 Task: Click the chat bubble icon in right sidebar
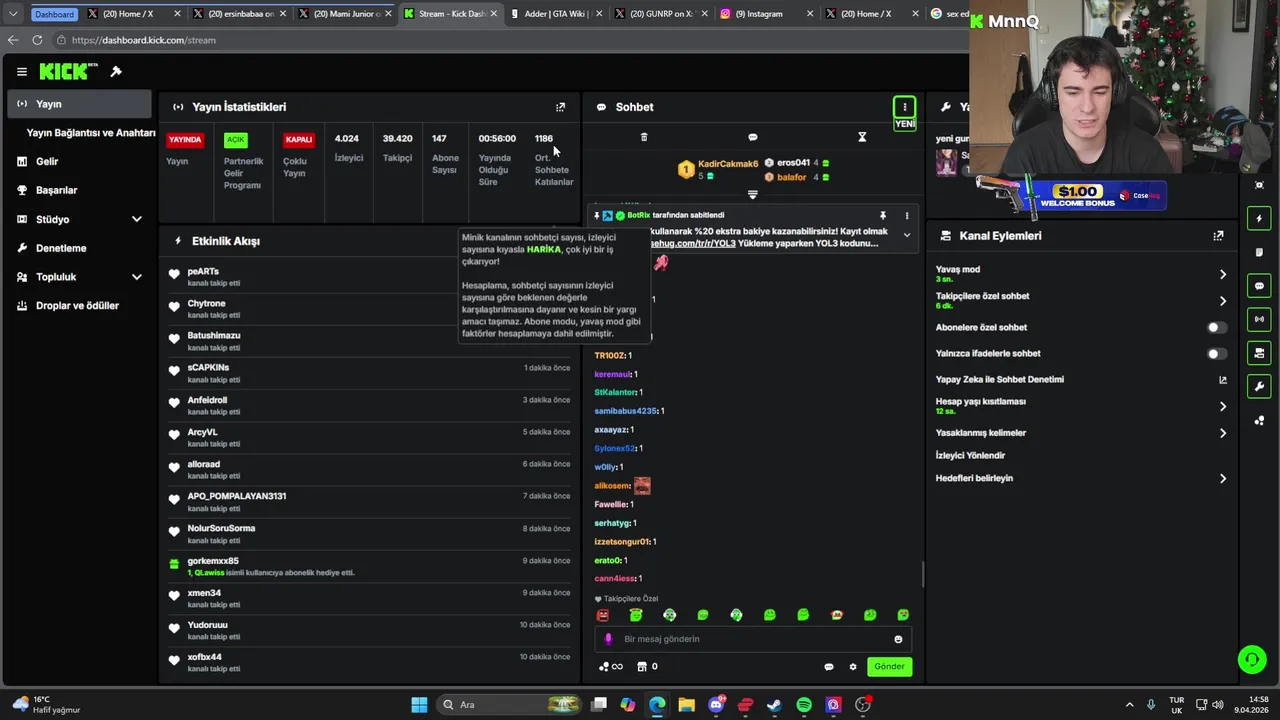1259,286
